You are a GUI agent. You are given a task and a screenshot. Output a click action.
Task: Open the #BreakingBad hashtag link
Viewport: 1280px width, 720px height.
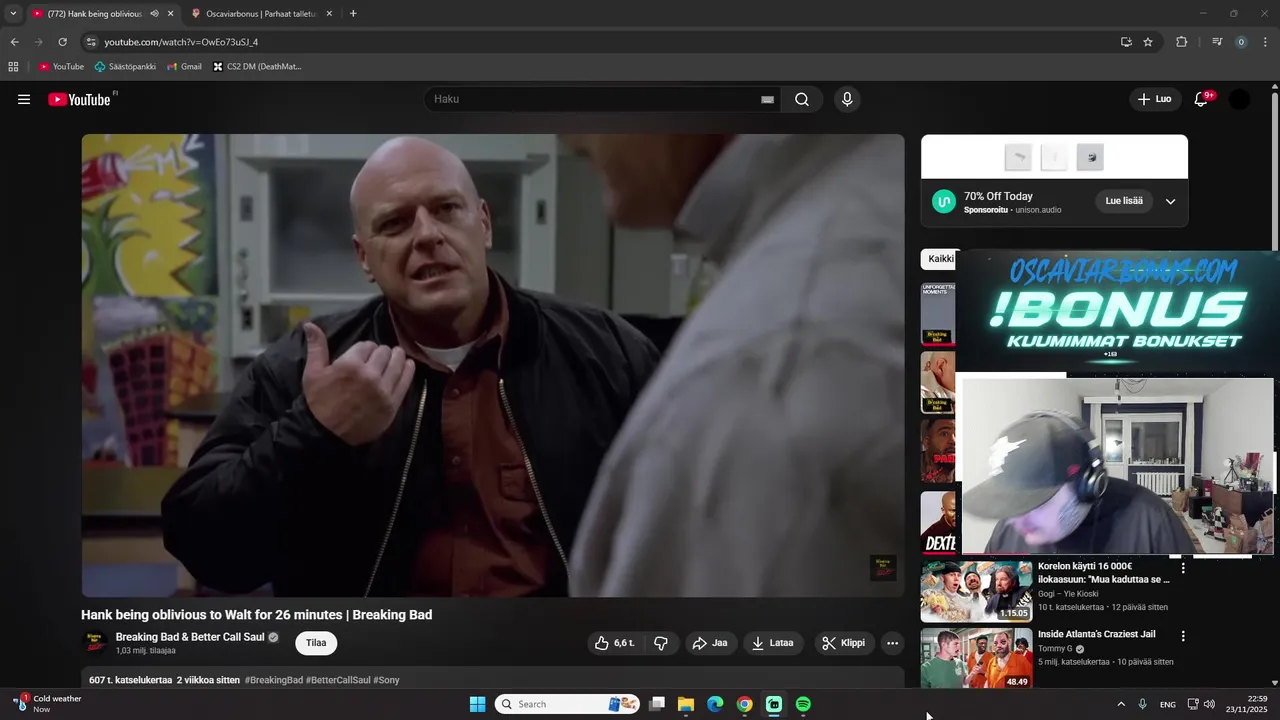click(x=274, y=680)
